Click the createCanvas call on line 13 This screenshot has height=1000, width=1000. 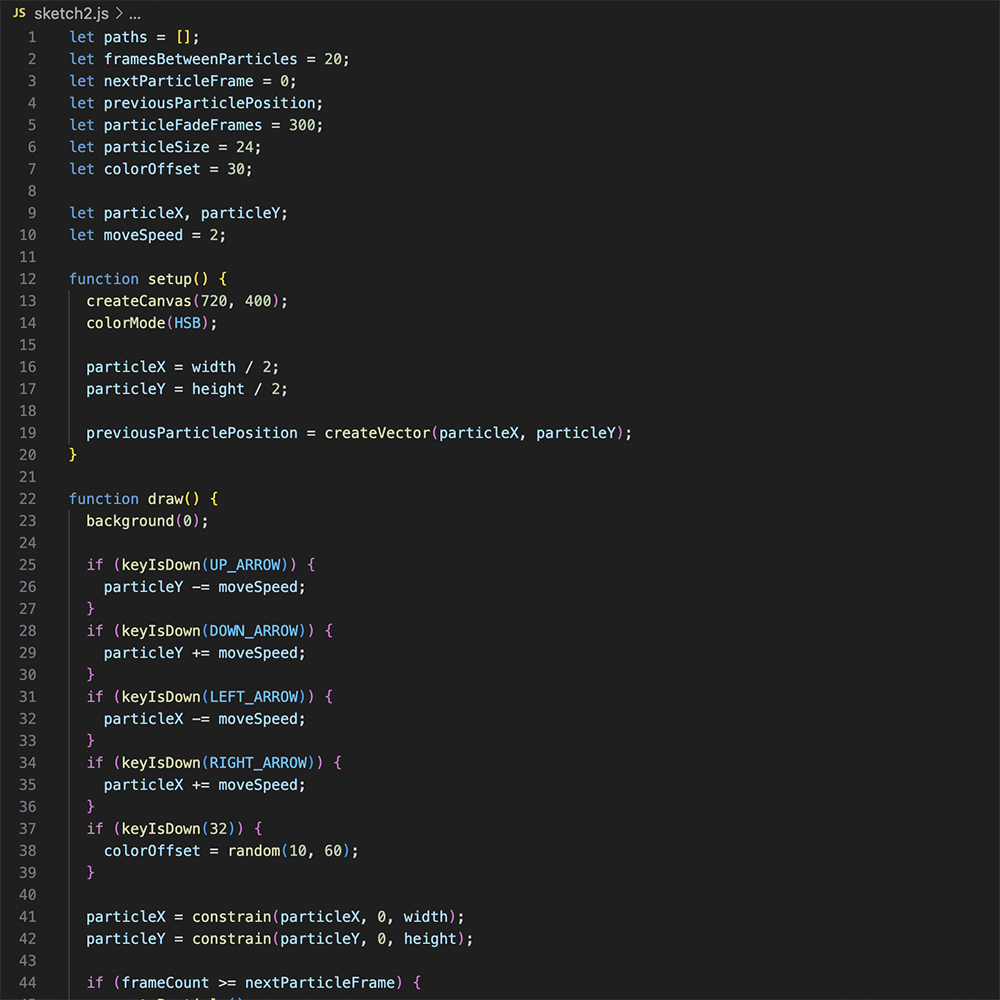tap(138, 300)
